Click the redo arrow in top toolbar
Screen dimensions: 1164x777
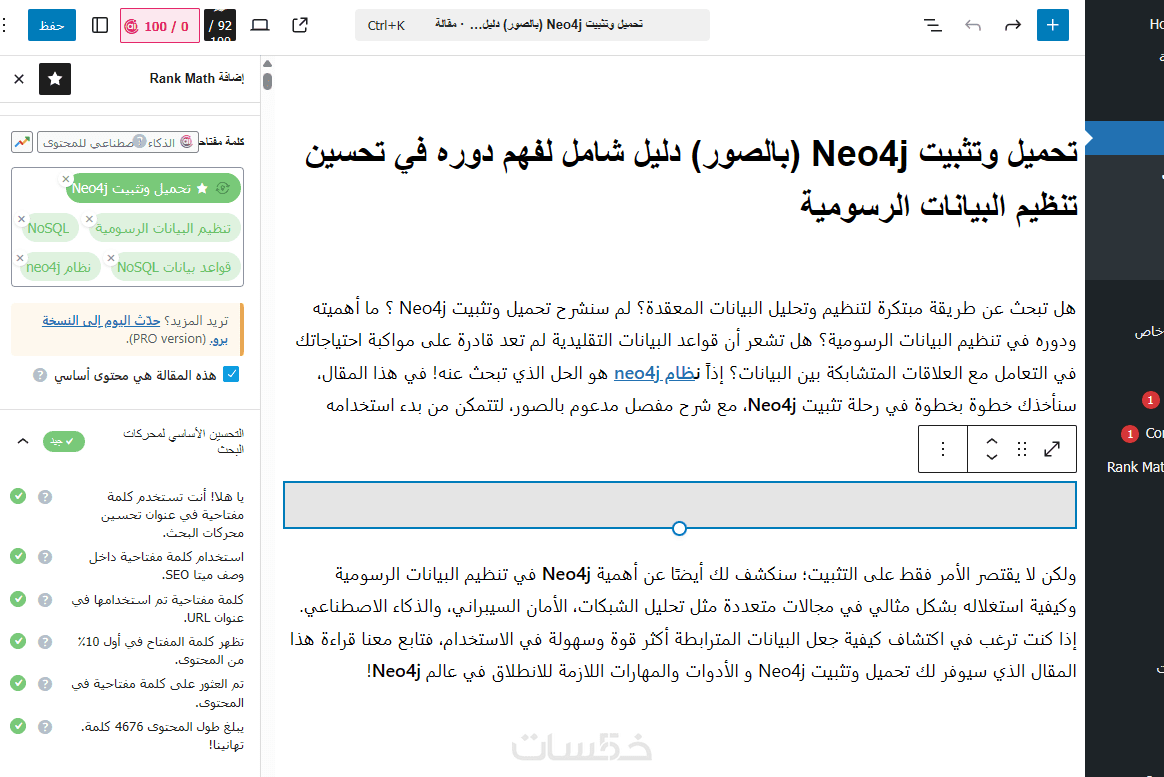coord(1013,25)
